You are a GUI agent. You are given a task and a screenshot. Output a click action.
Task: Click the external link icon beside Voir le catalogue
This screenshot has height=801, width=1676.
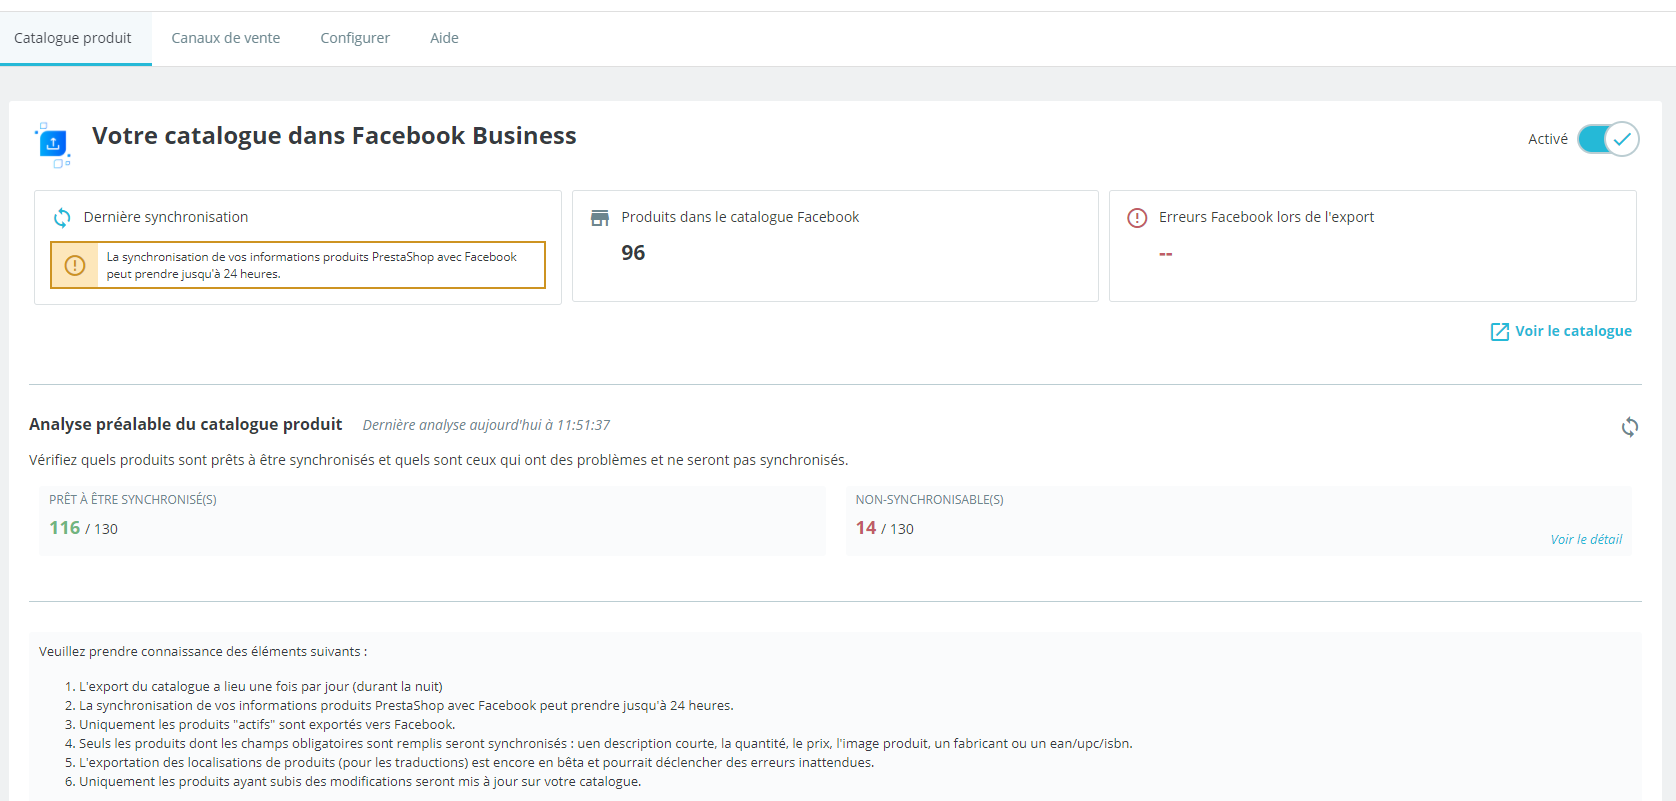[x=1500, y=332]
